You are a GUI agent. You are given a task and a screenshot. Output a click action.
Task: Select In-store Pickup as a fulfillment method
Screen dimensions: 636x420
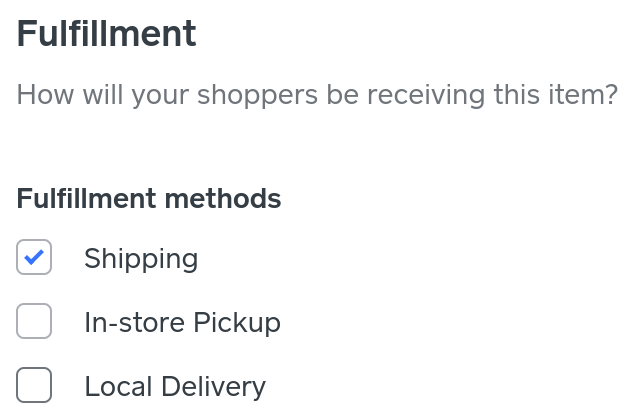point(34,322)
